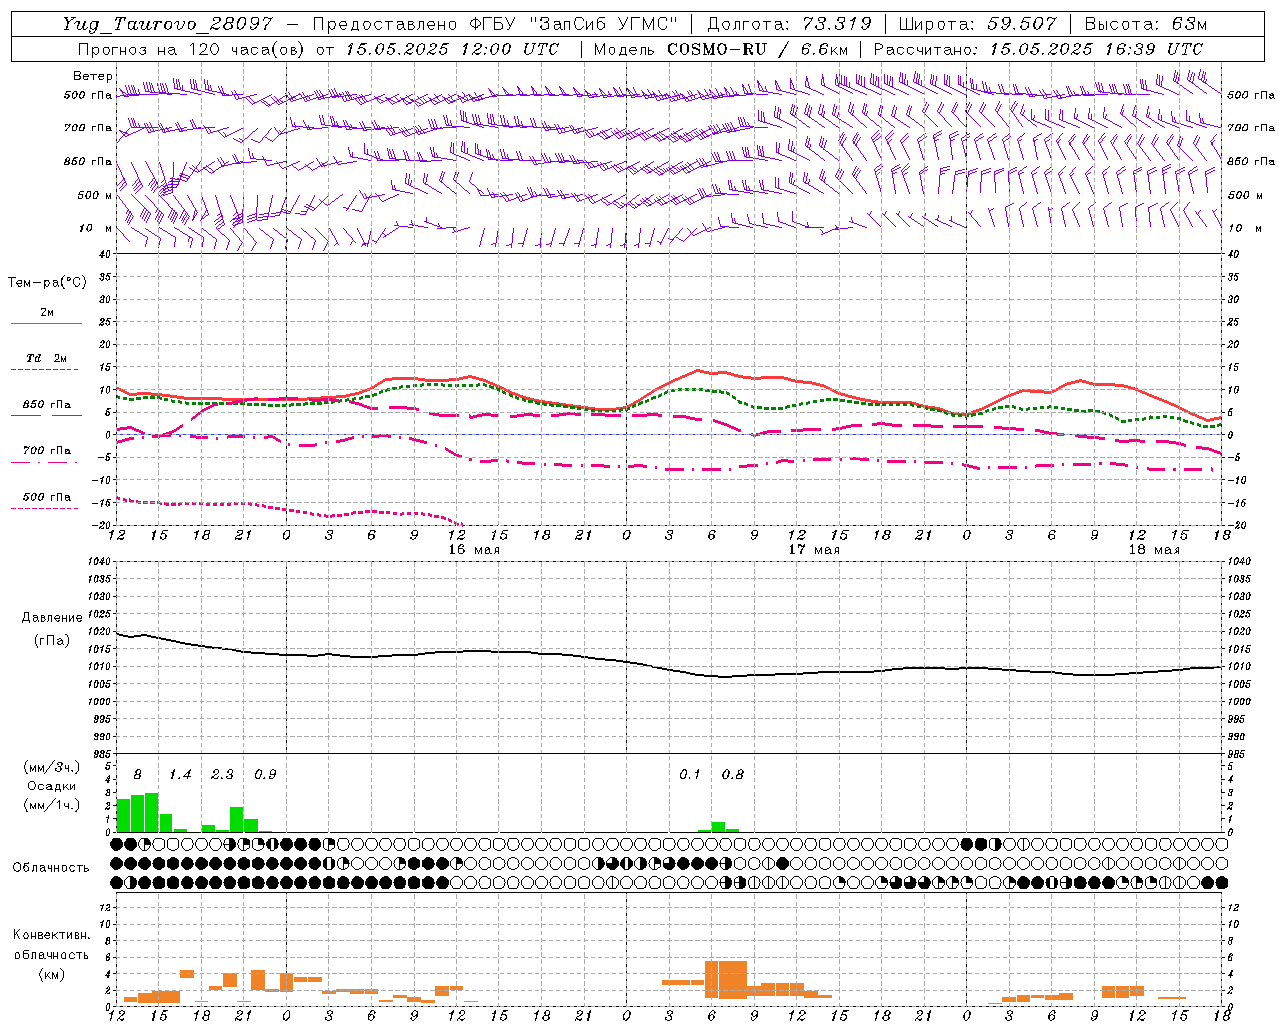The image size is (1280, 1024).
Task: Click the longitude value "Долгота: 73.319"
Action: tap(789, 24)
